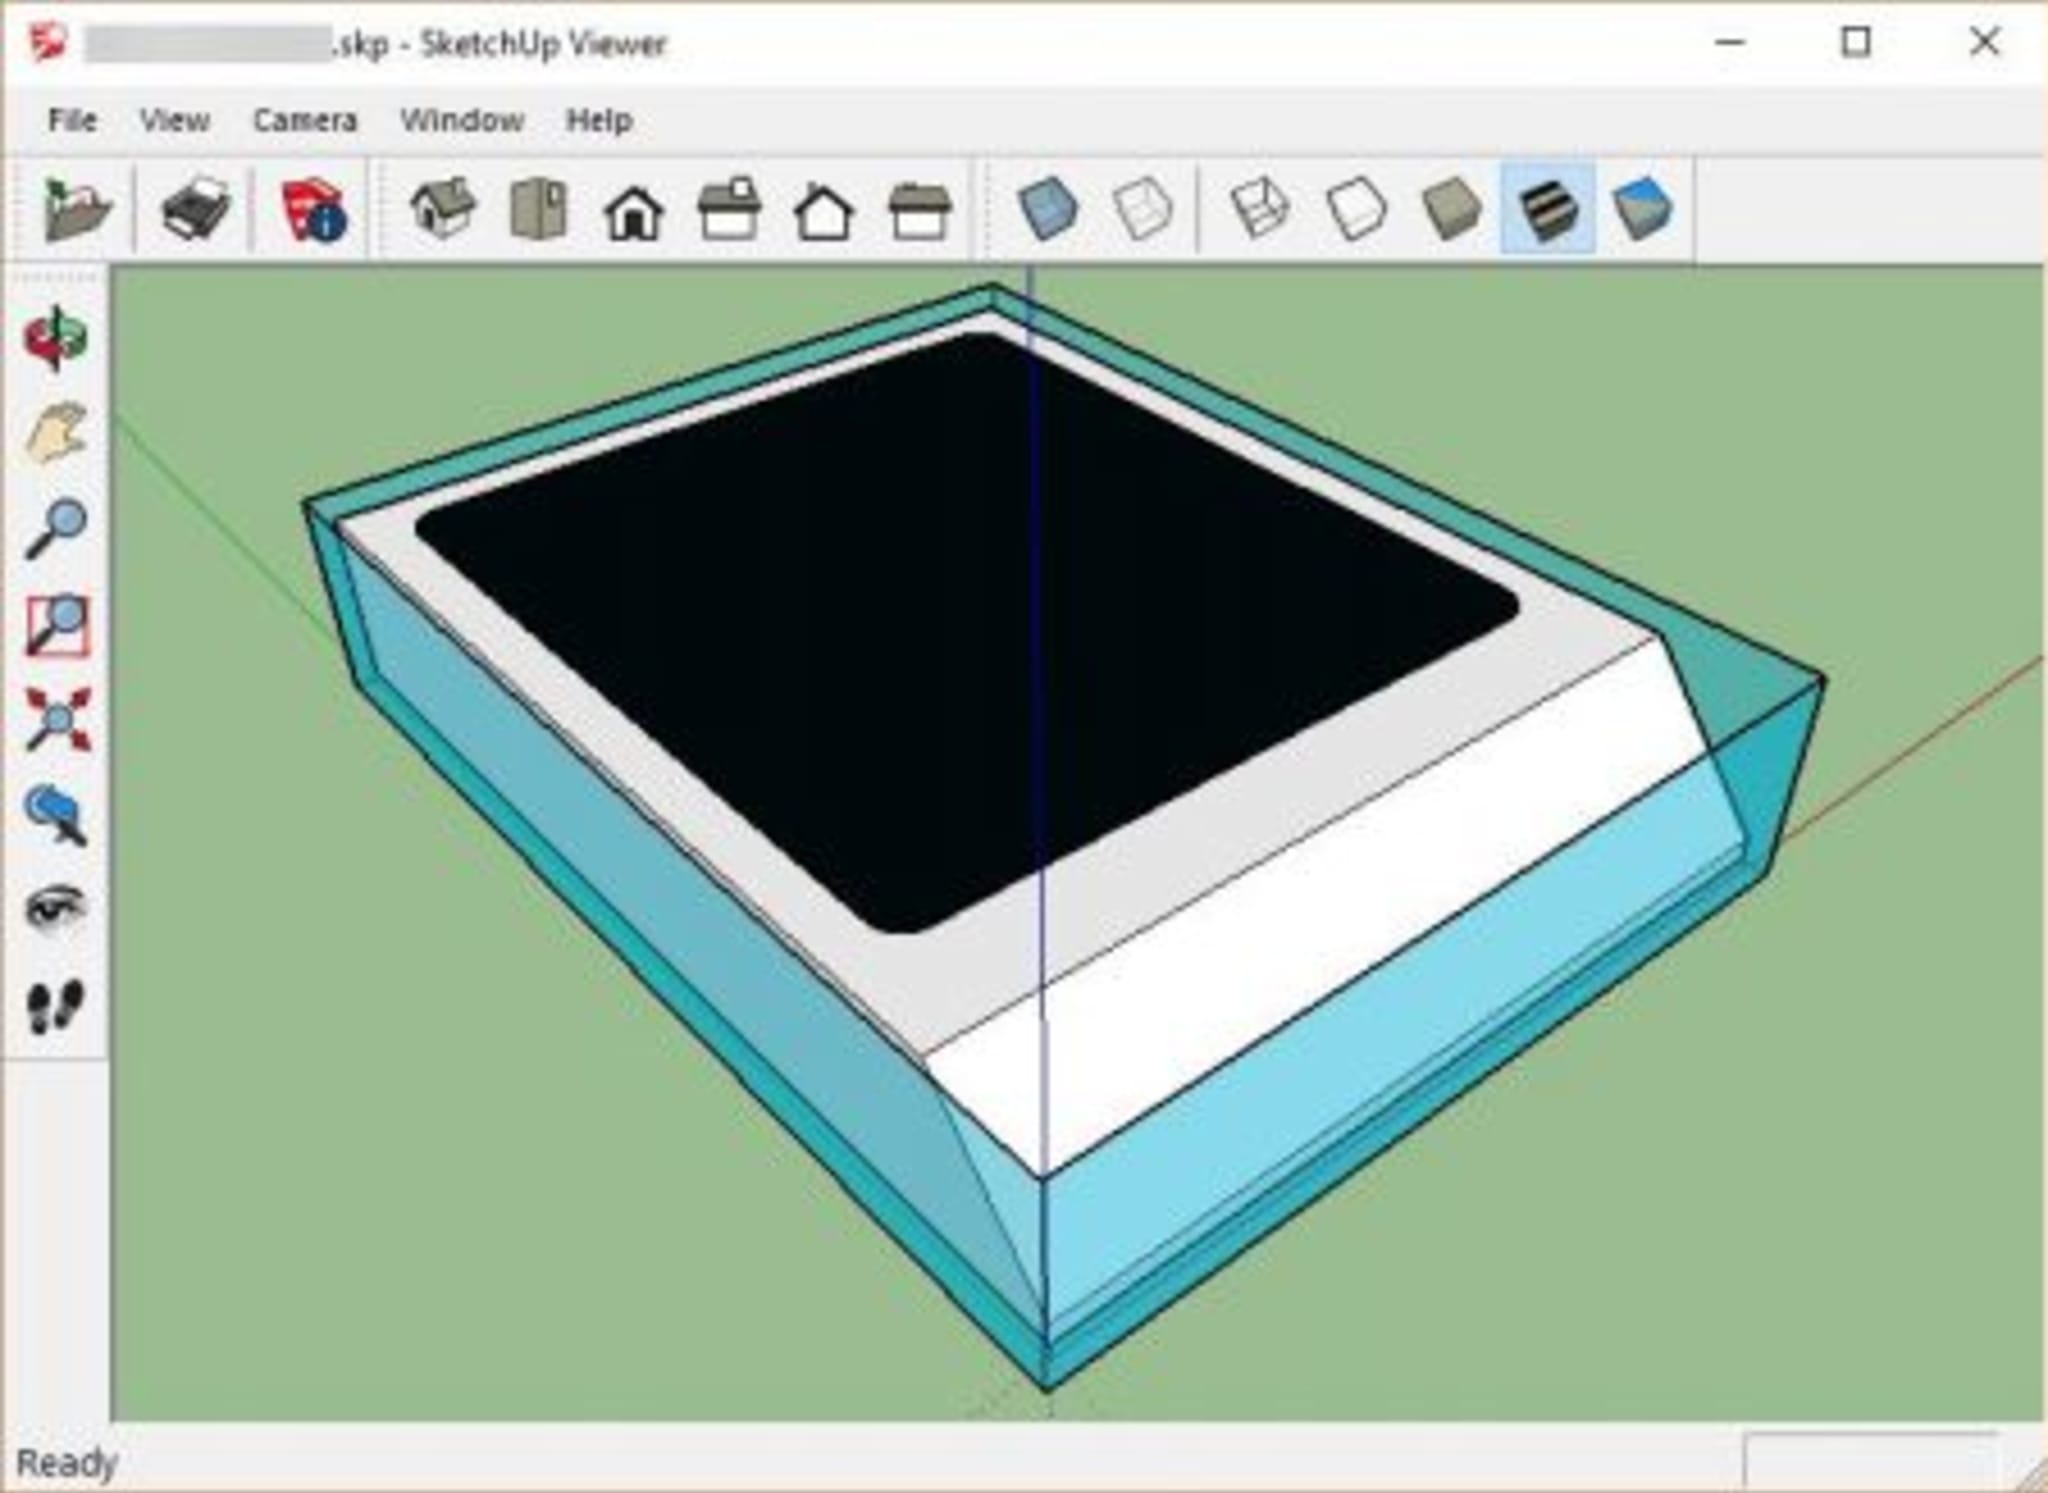
Task: Open the Camera menu
Action: pos(305,121)
